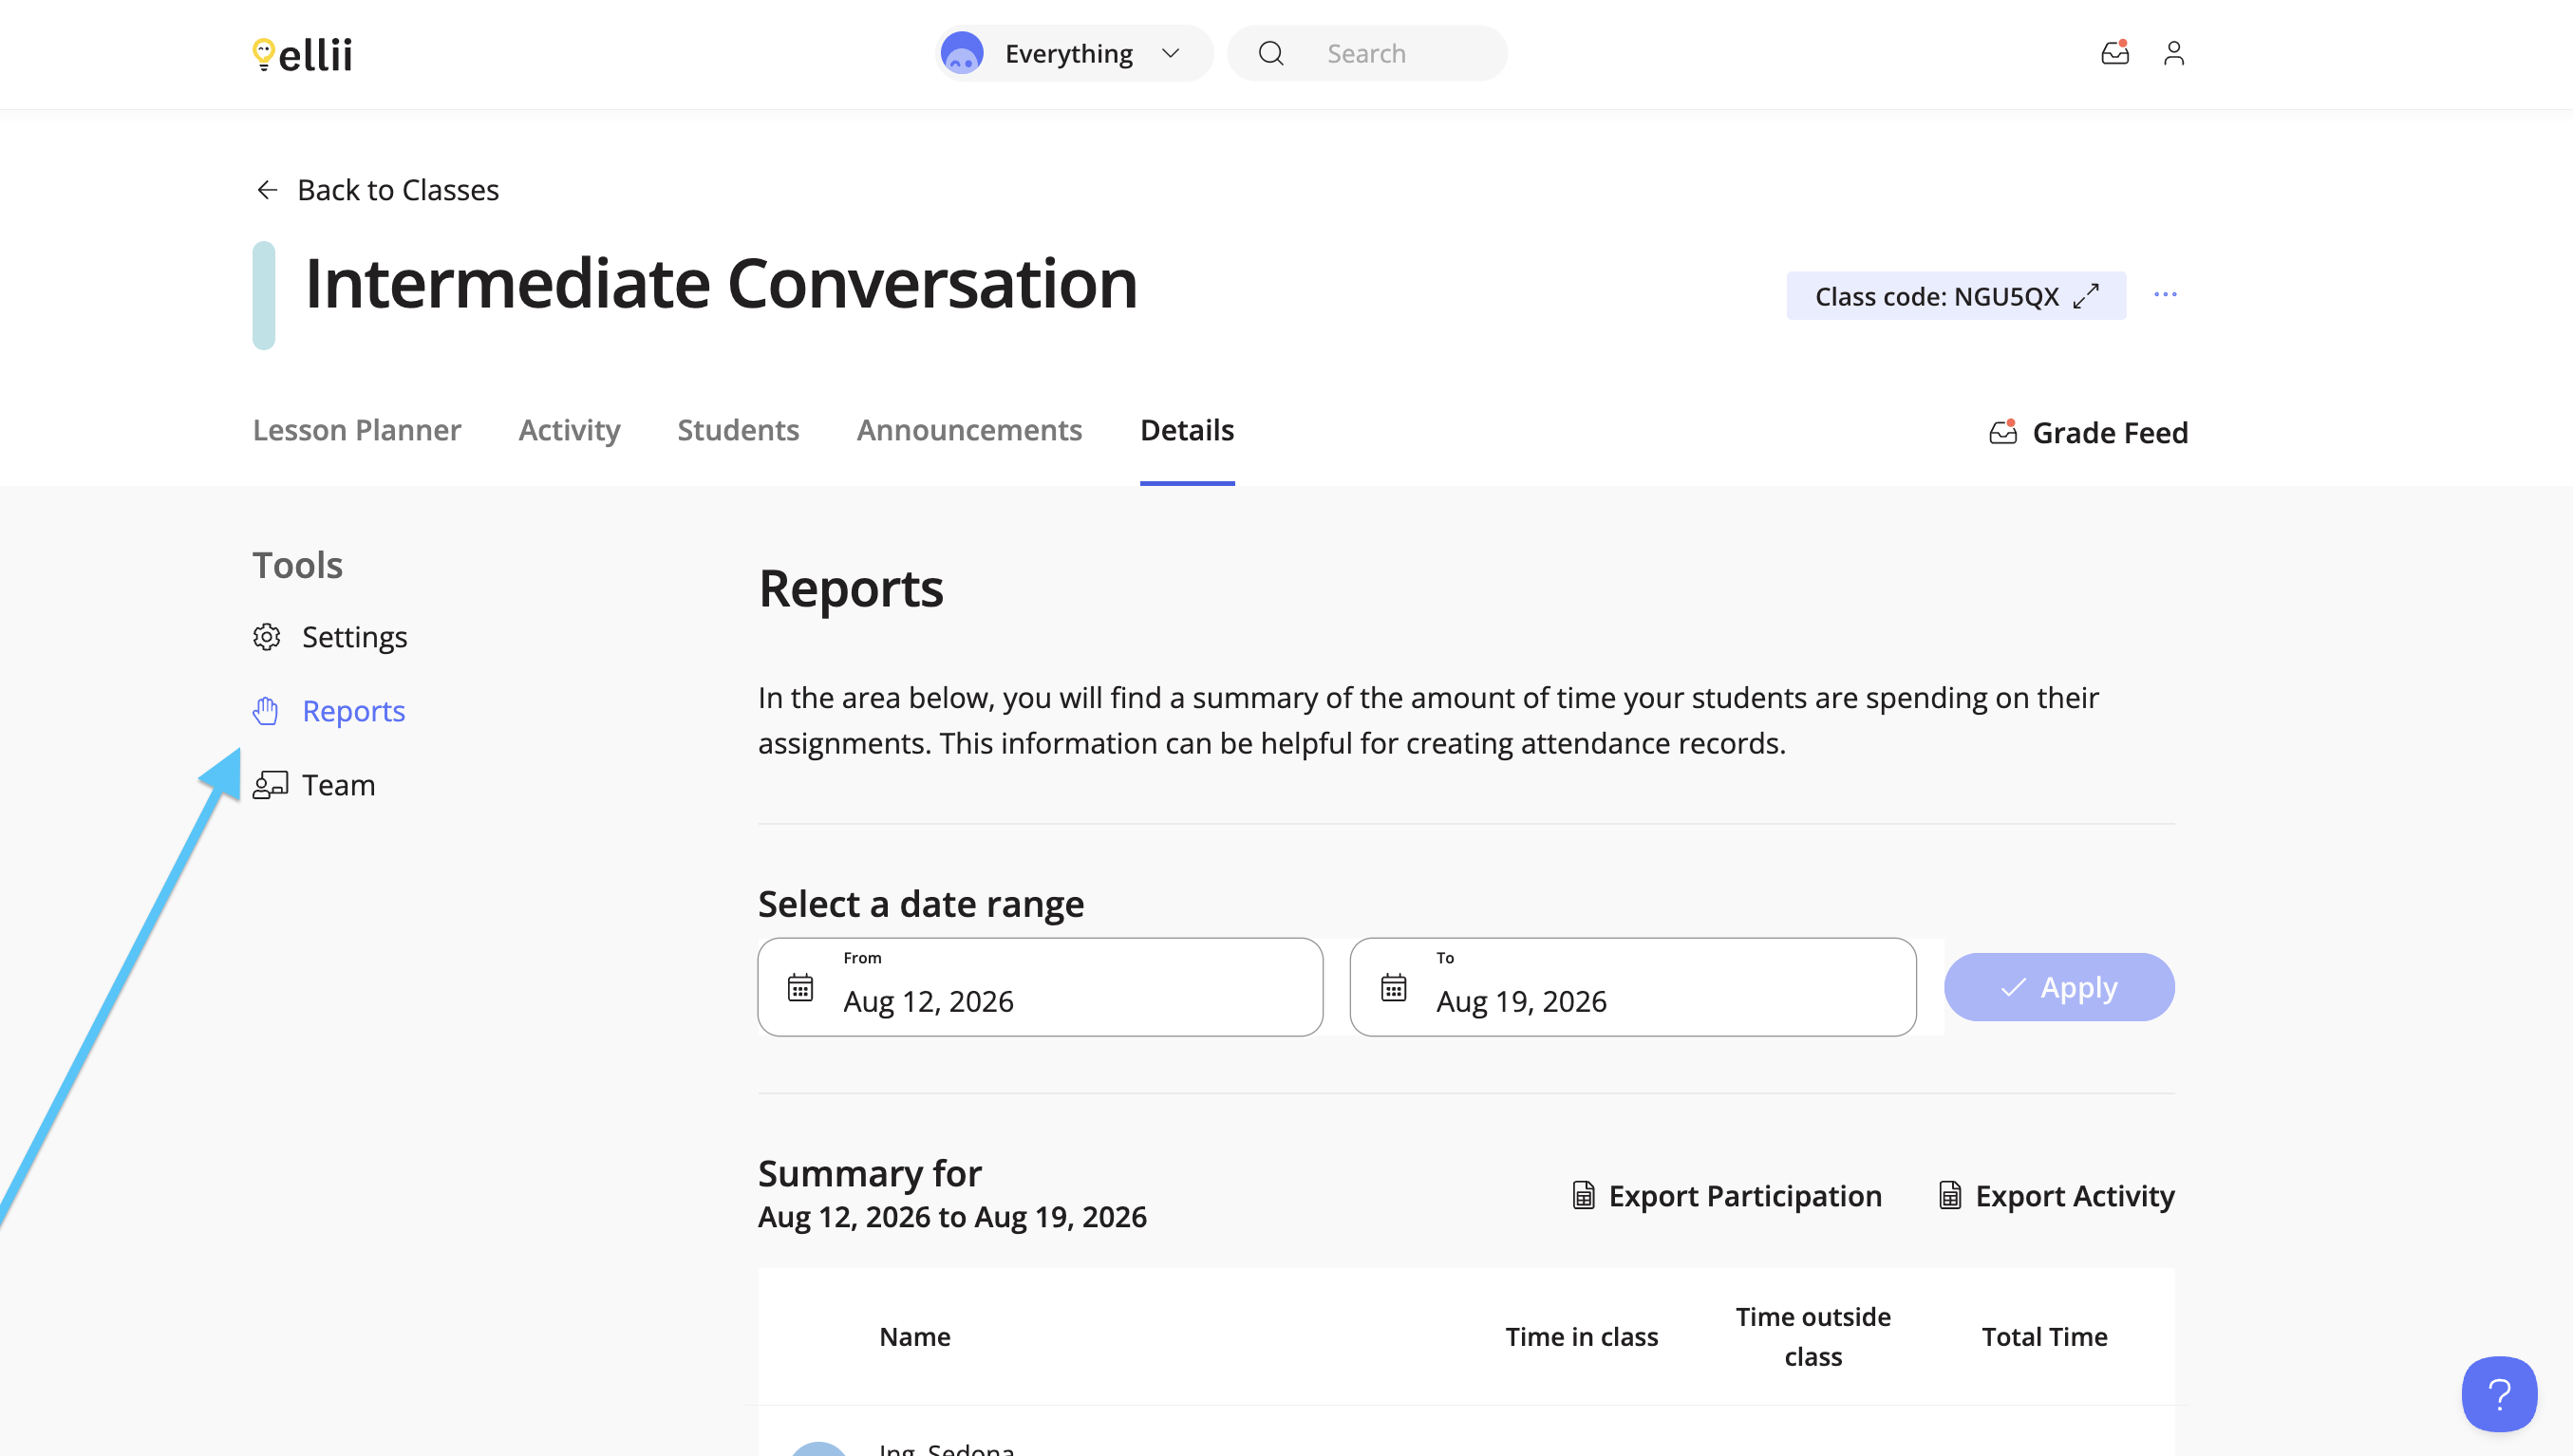
Task: Open the three-dot class options menu
Action: (x=2165, y=295)
